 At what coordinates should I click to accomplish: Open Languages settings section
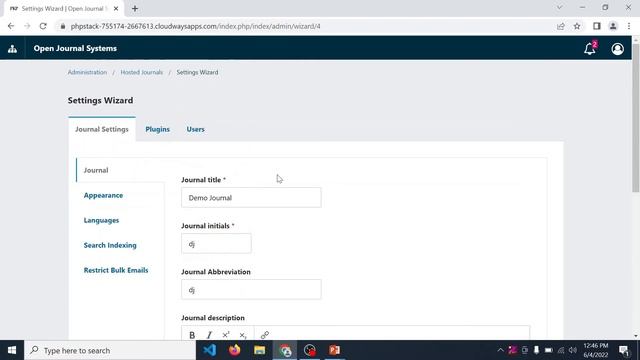[101, 220]
